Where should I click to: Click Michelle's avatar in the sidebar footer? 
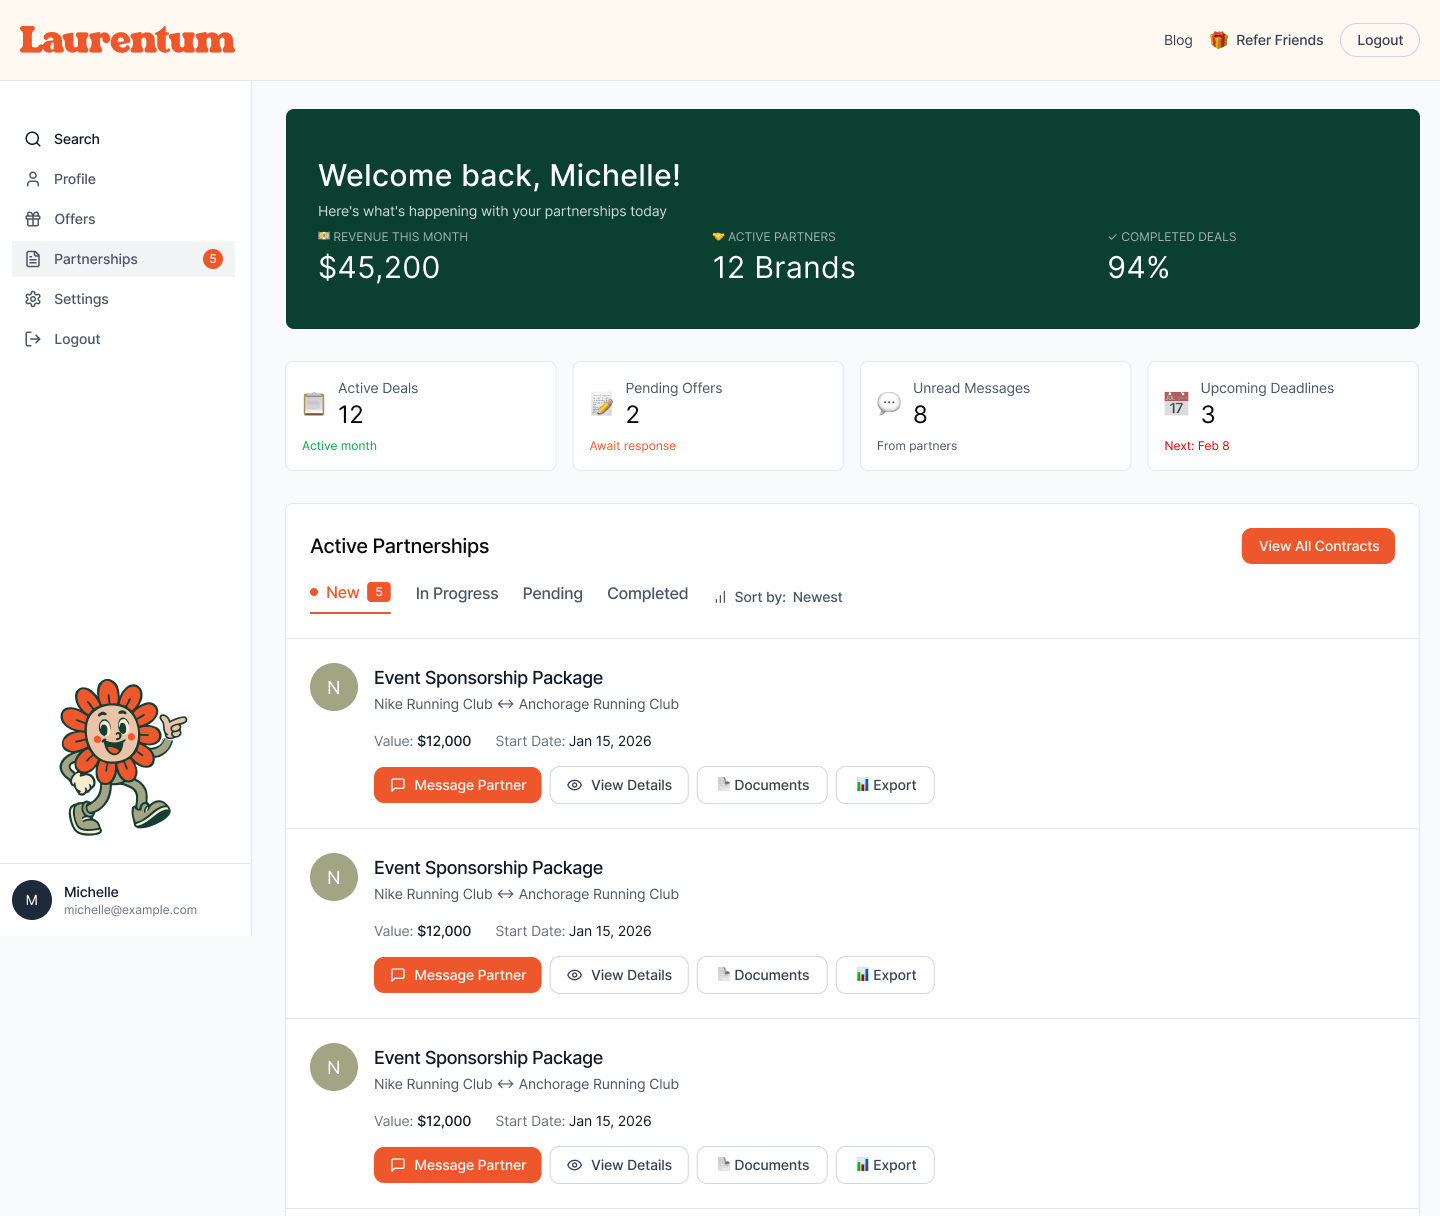tap(32, 900)
